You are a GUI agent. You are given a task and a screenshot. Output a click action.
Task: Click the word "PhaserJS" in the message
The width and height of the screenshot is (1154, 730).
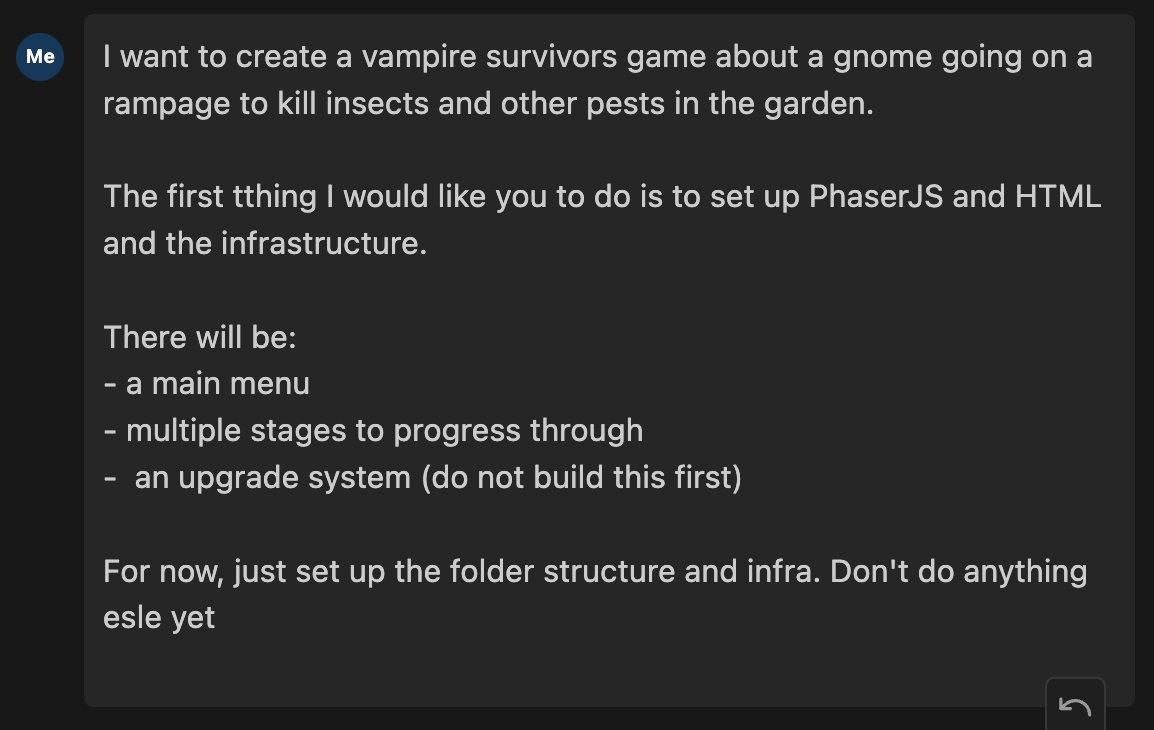pyautogui.click(x=875, y=196)
